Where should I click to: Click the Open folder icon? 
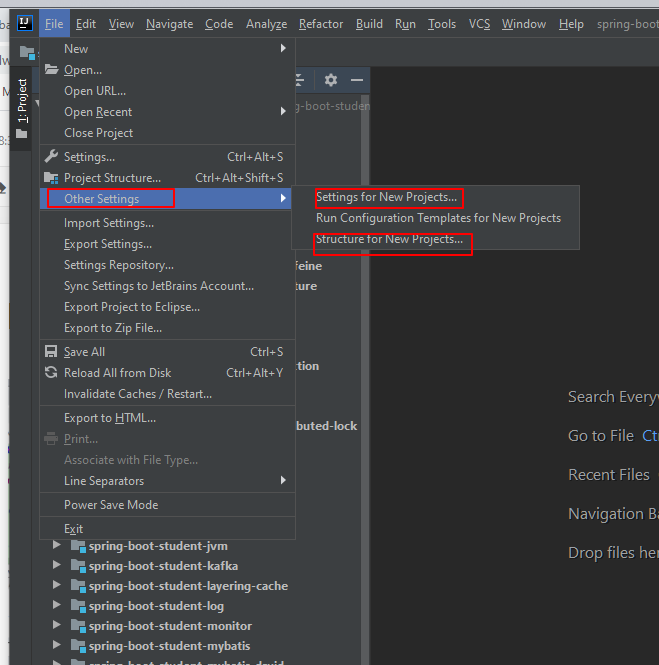51,70
